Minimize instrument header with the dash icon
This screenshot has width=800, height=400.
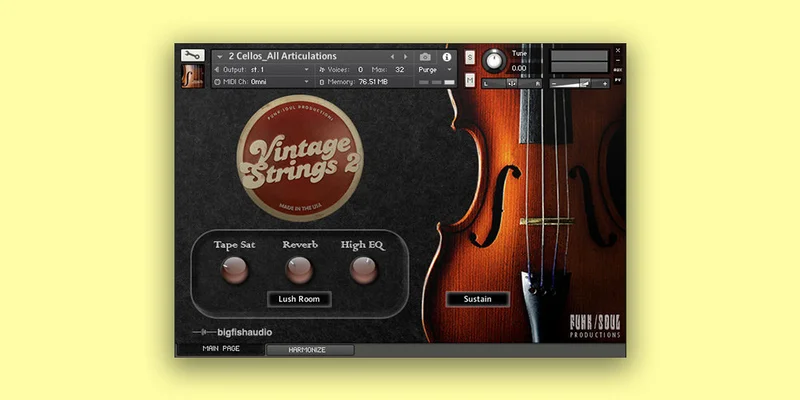coord(618,60)
